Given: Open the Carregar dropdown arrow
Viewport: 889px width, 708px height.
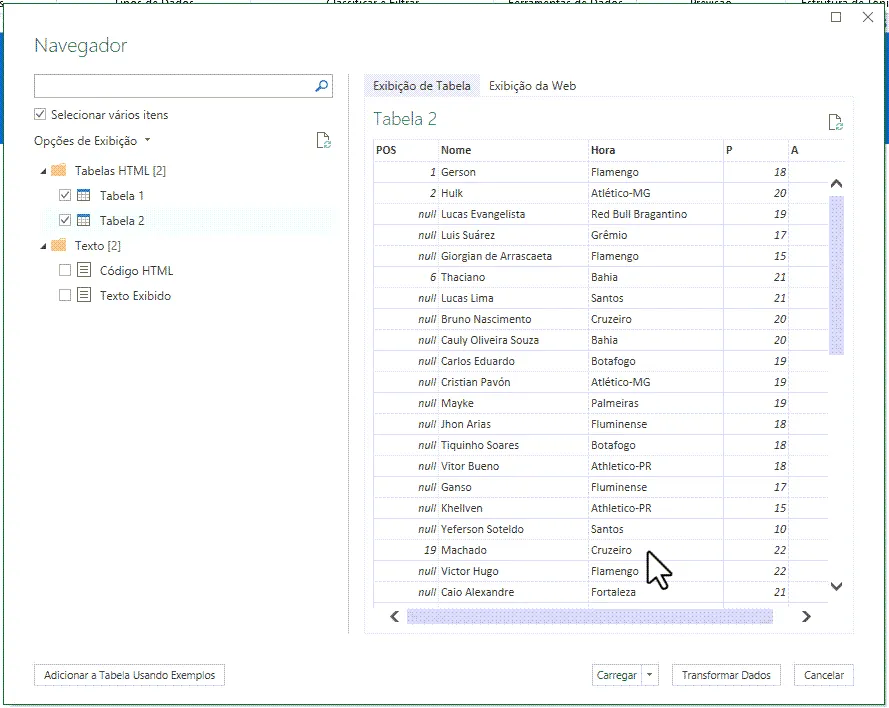Looking at the screenshot, I should click(650, 675).
